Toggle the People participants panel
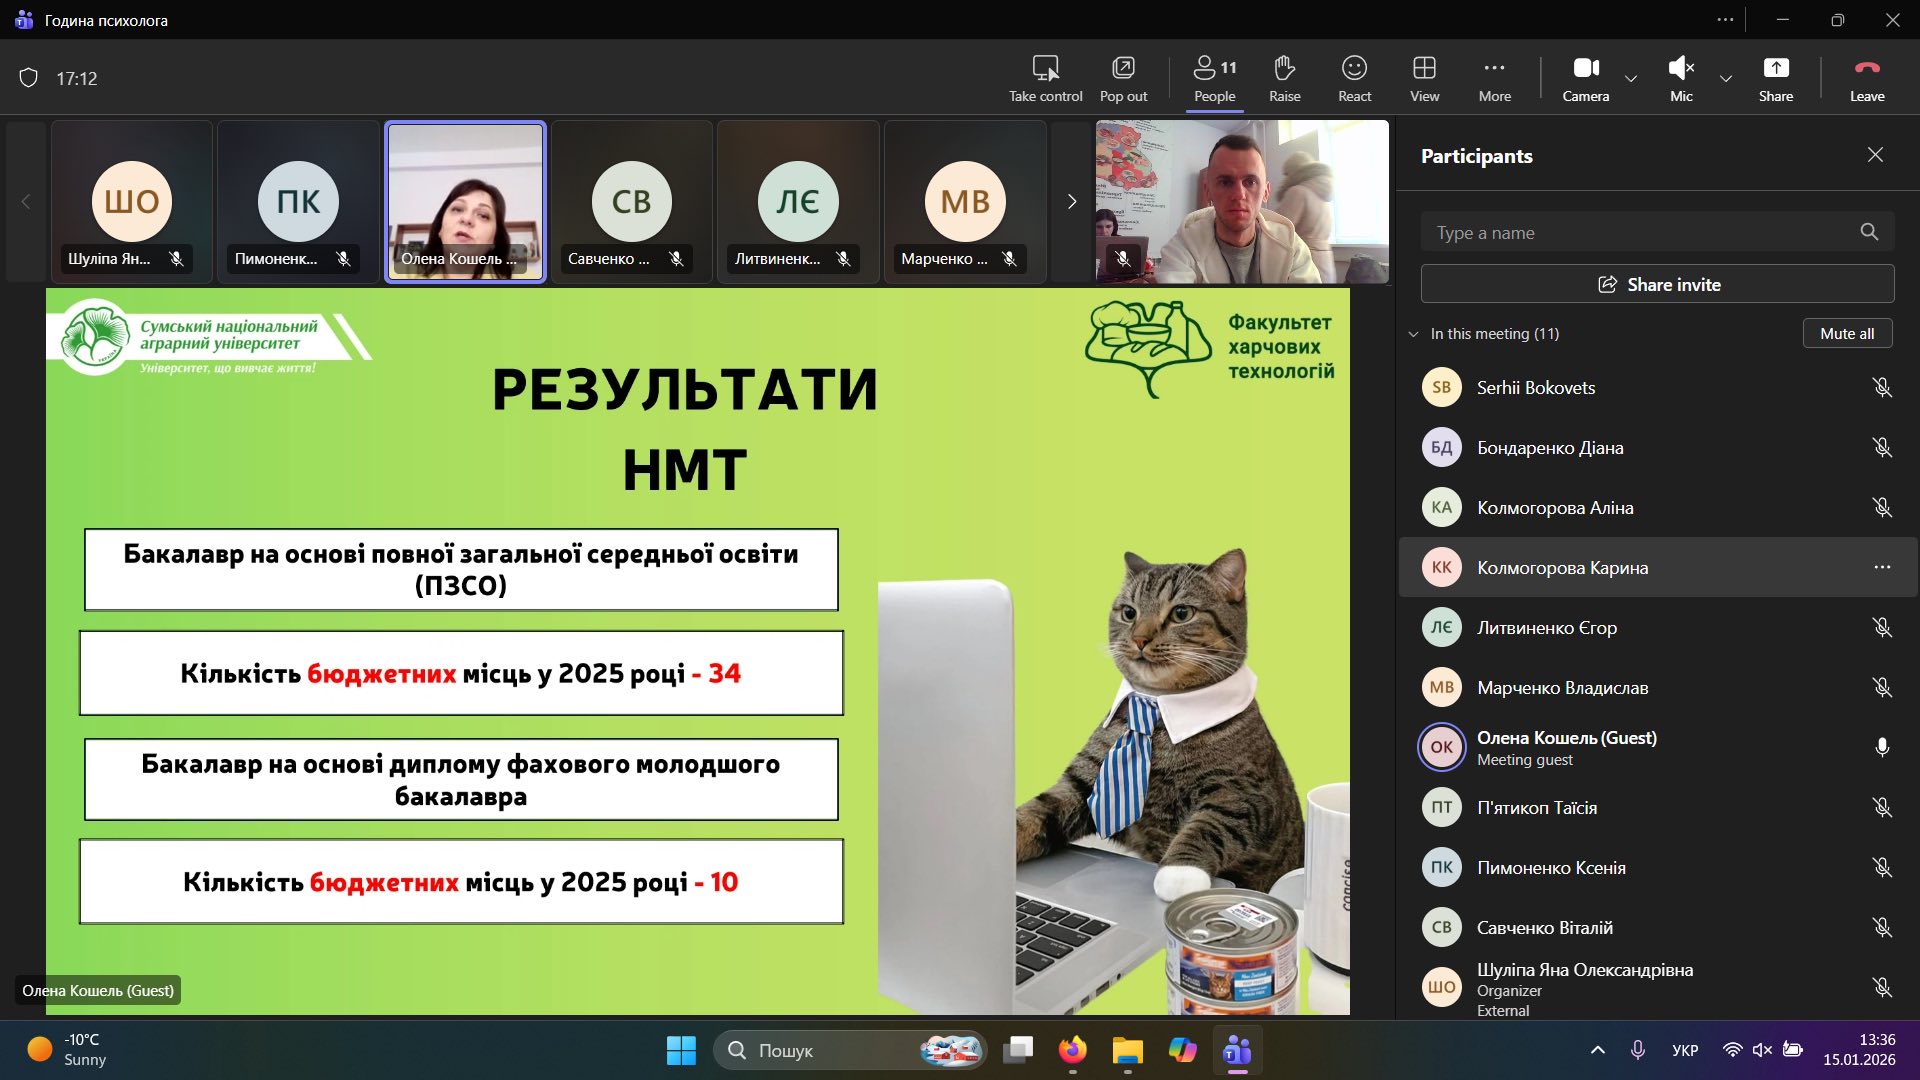 click(x=1214, y=78)
